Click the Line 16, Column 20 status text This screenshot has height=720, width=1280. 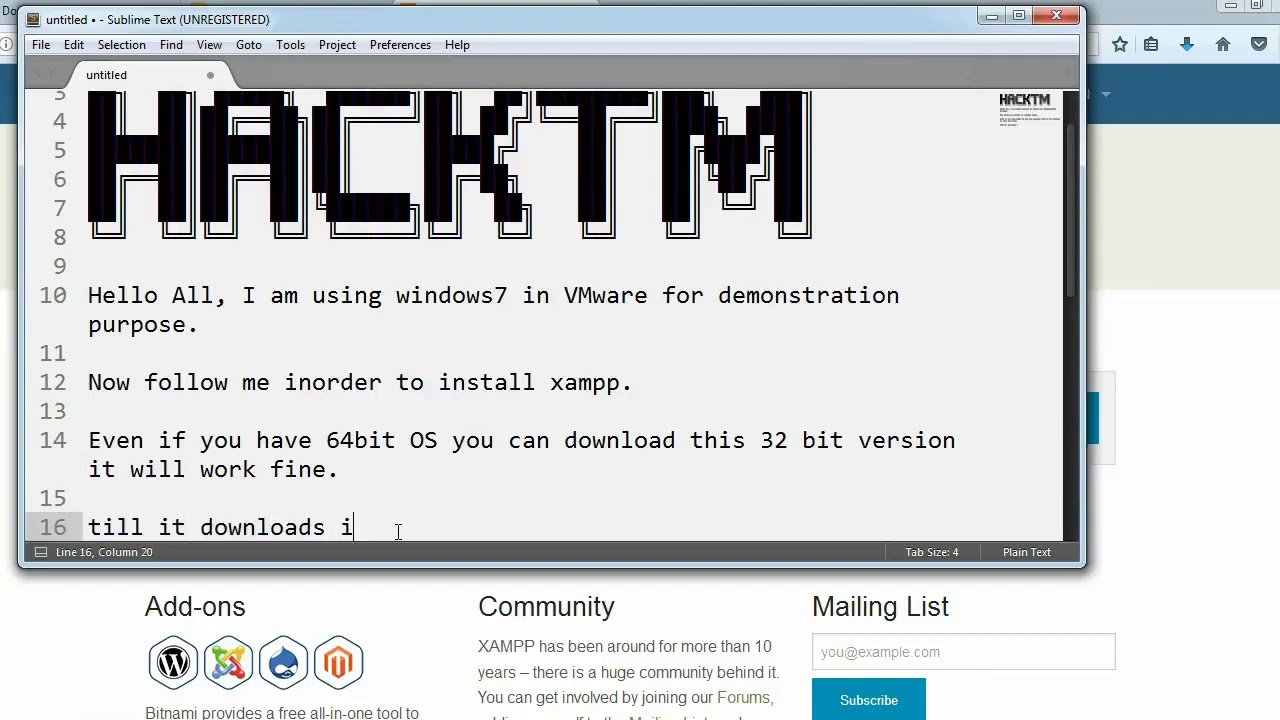[x=104, y=552]
